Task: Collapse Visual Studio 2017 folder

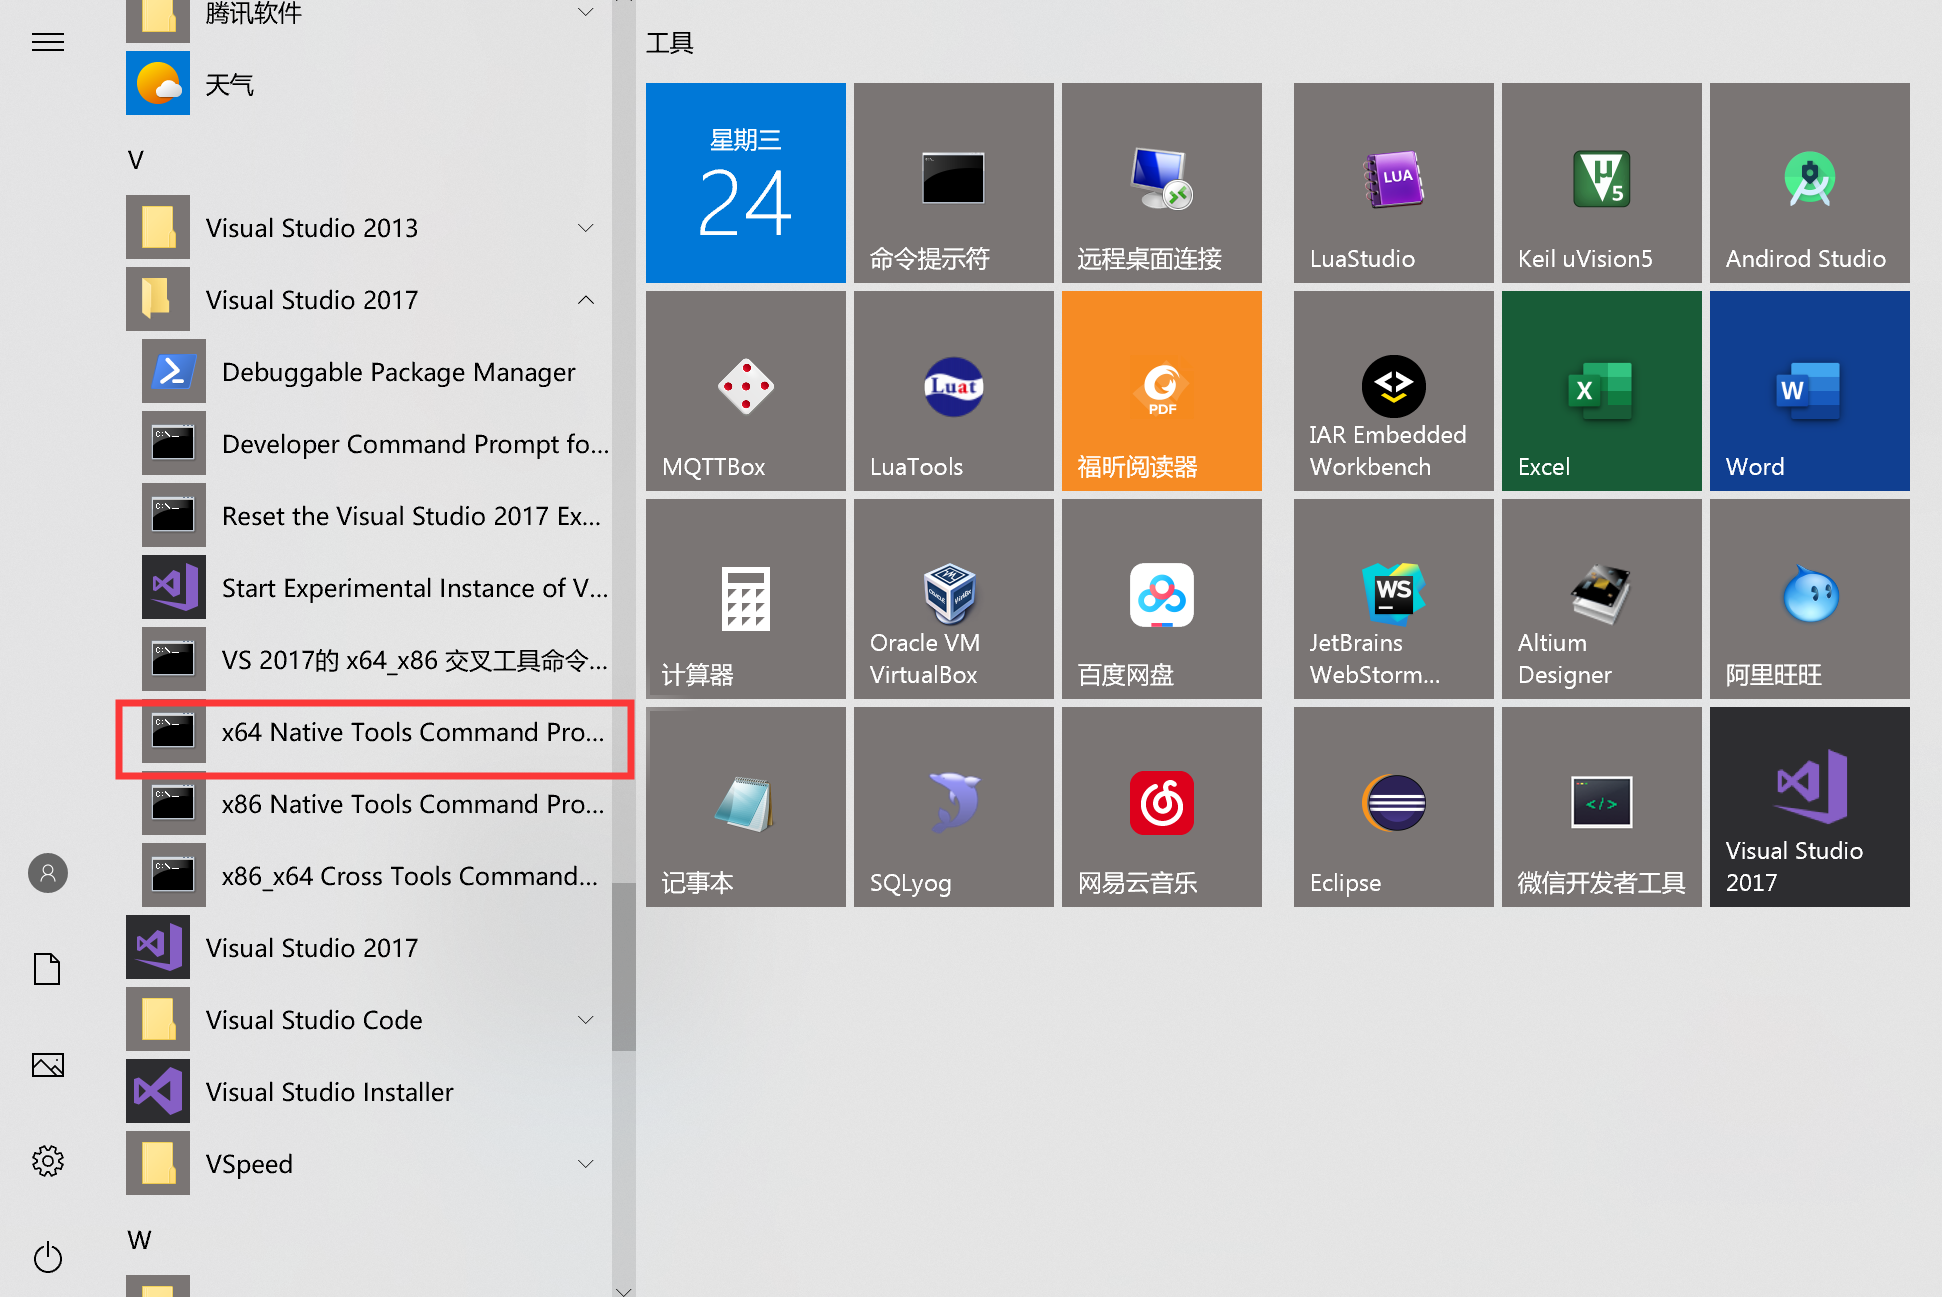Action: [x=367, y=300]
